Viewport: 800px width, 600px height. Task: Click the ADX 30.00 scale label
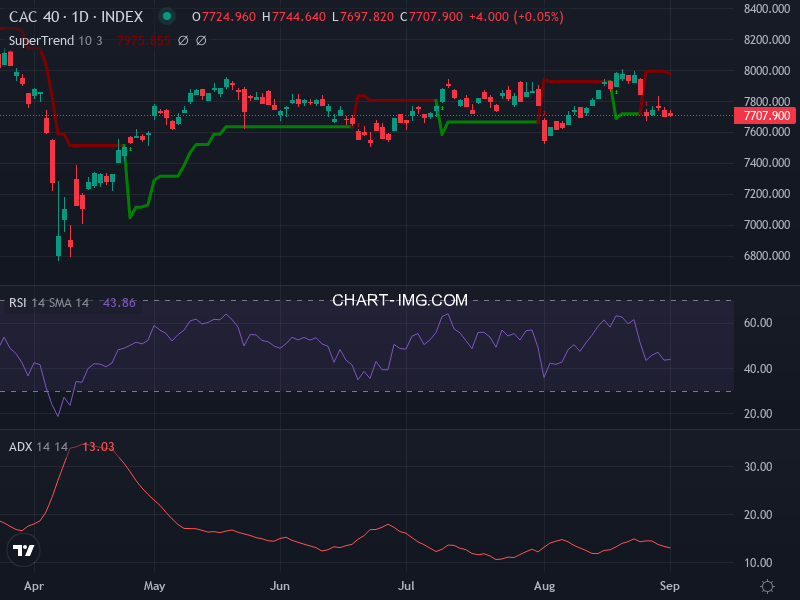click(x=758, y=467)
